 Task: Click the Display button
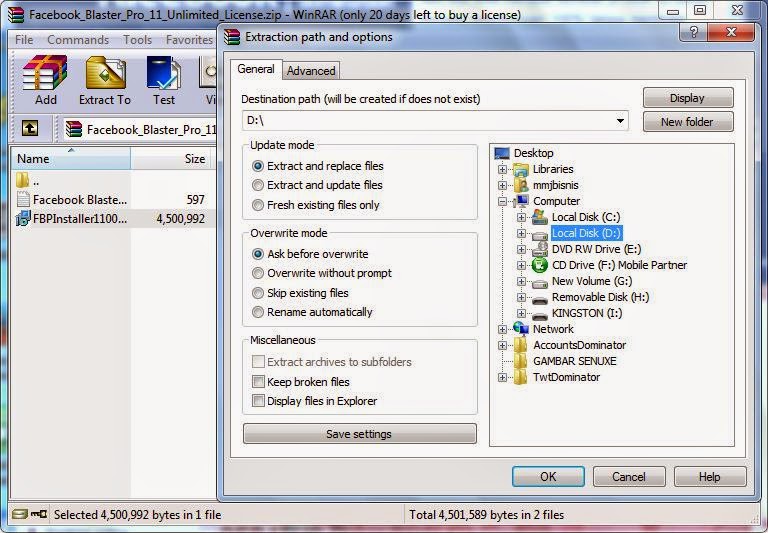[x=688, y=97]
